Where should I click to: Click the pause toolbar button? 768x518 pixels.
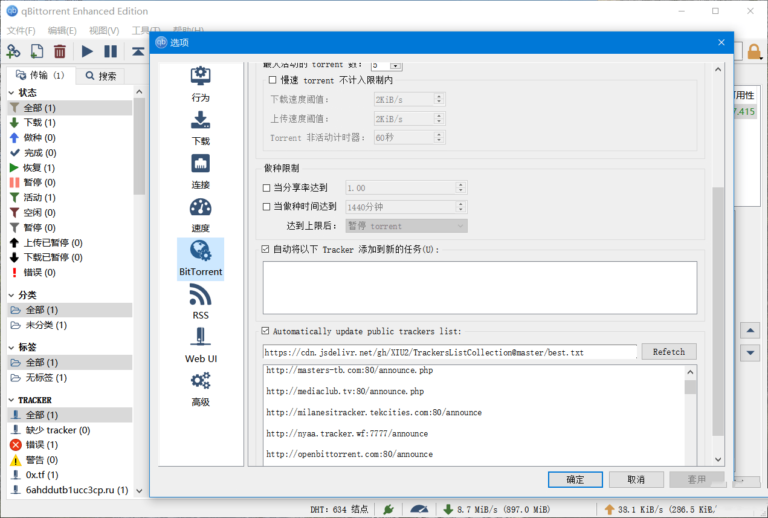pos(110,51)
